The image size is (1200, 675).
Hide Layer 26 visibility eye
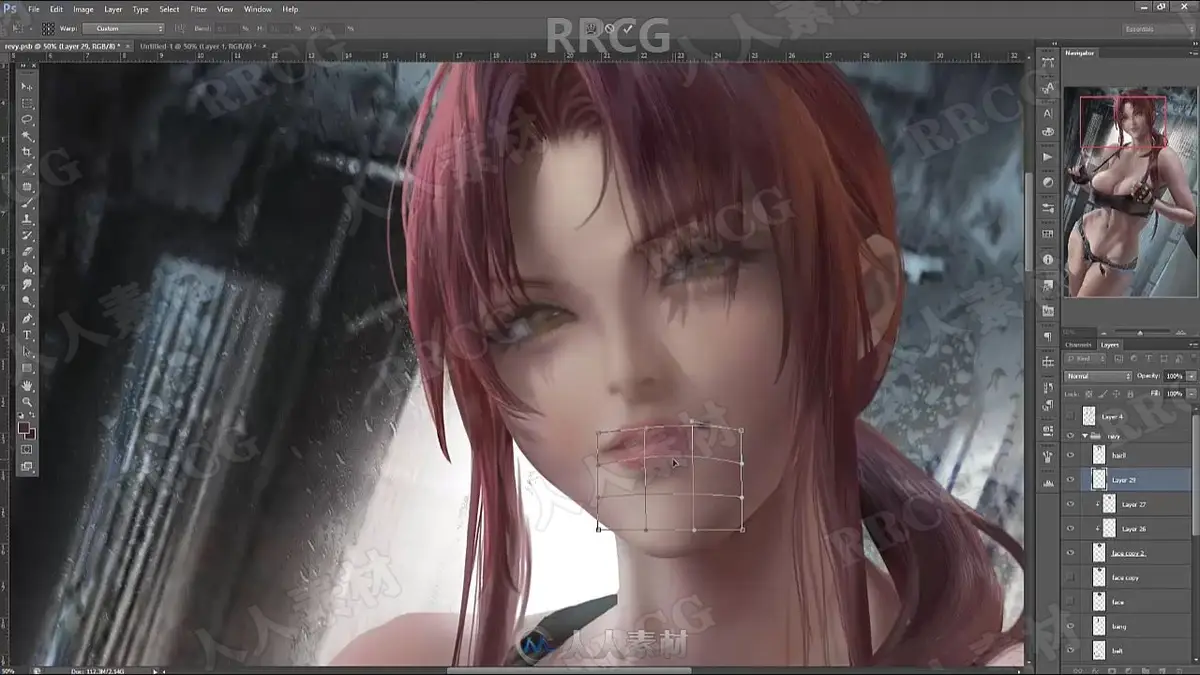coord(1071,528)
